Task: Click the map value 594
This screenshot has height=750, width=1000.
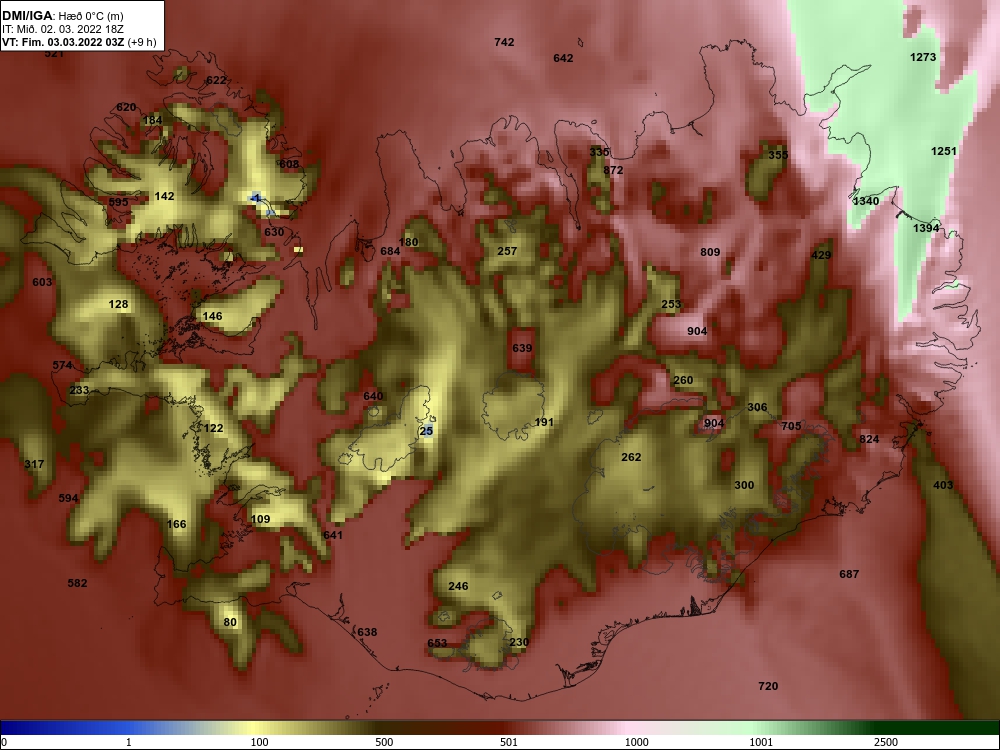Action: (x=68, y=498)
